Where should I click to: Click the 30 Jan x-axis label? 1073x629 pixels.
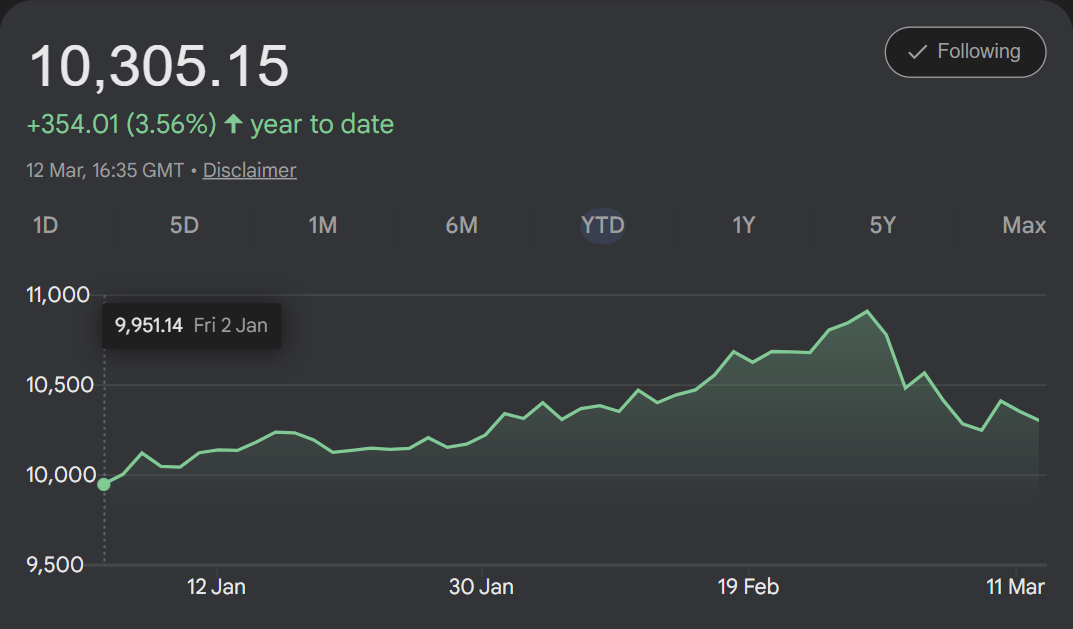pos(481,587)
